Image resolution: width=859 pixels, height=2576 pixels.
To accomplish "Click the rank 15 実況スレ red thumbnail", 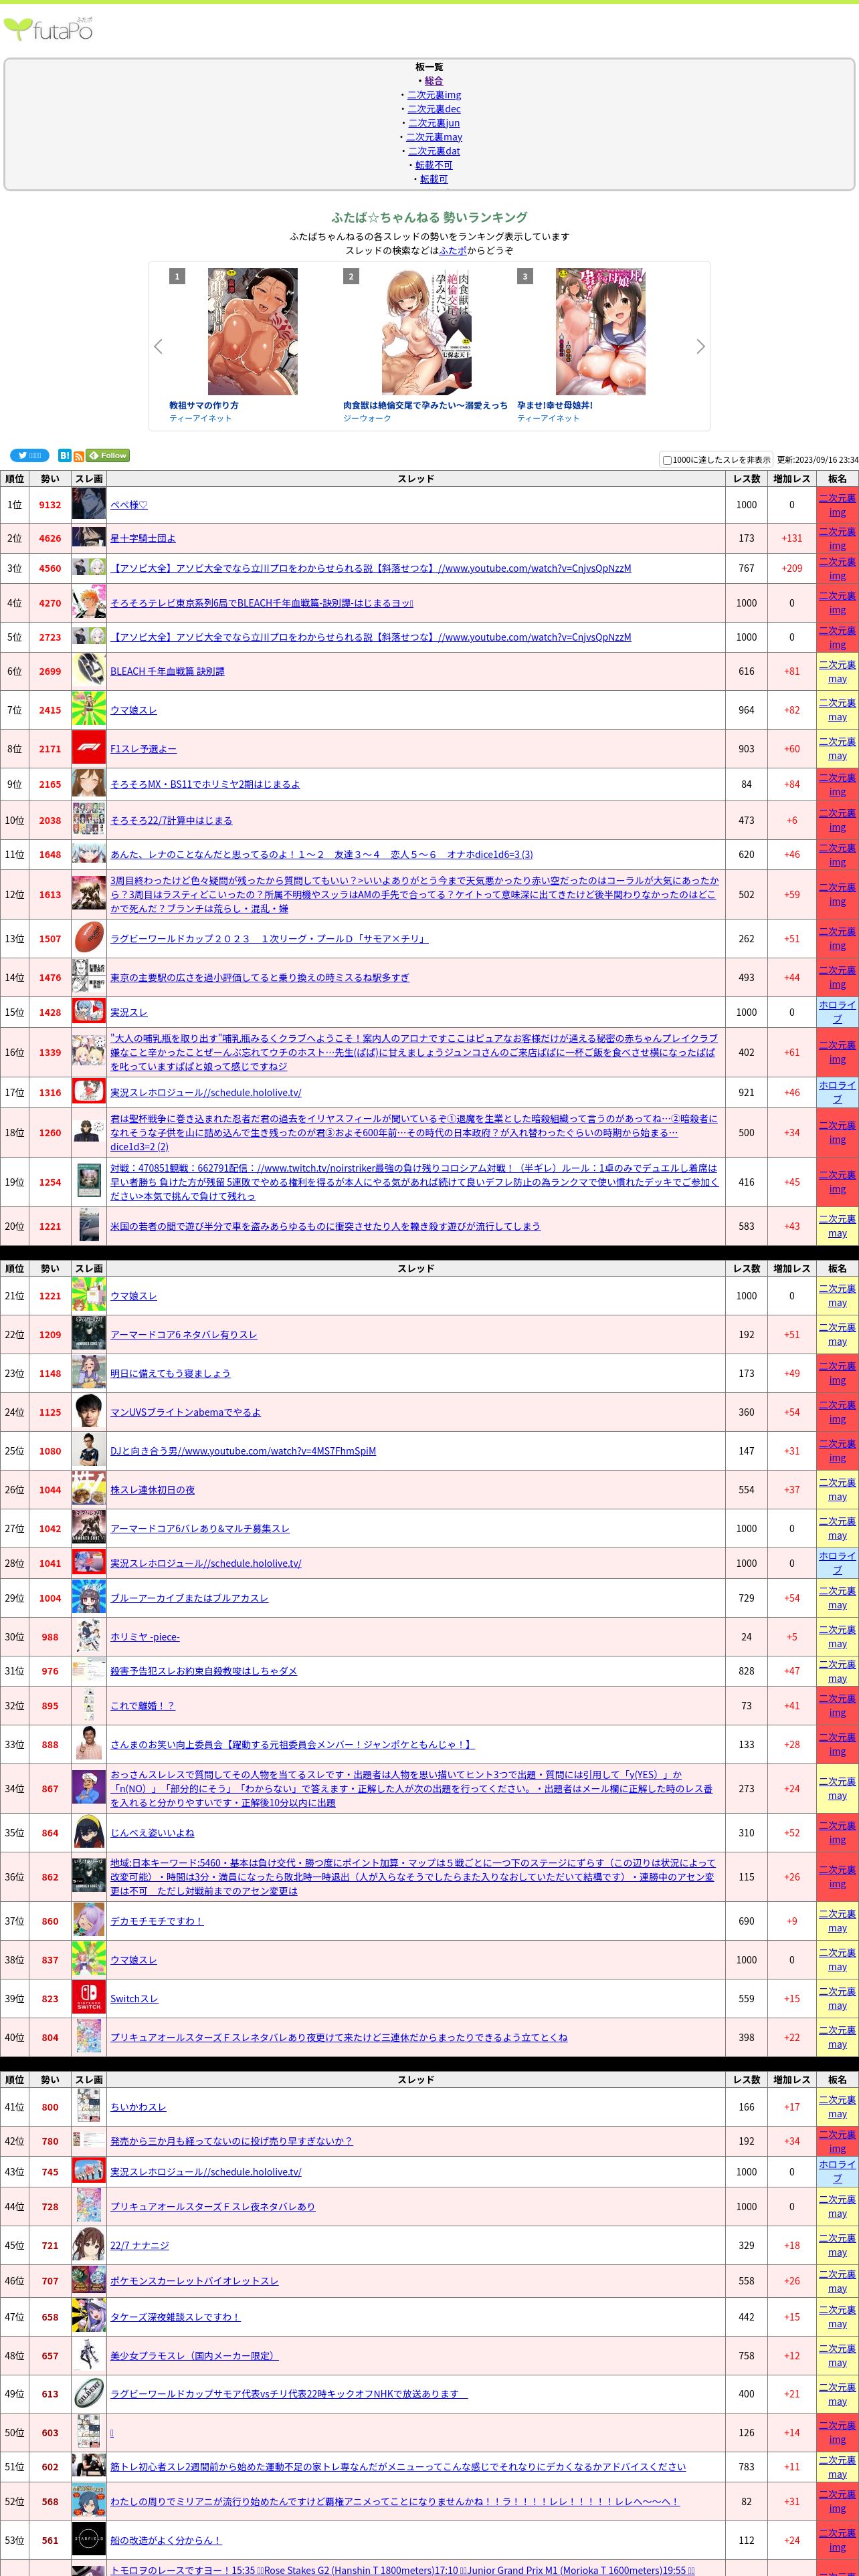I will point(89,1012).
